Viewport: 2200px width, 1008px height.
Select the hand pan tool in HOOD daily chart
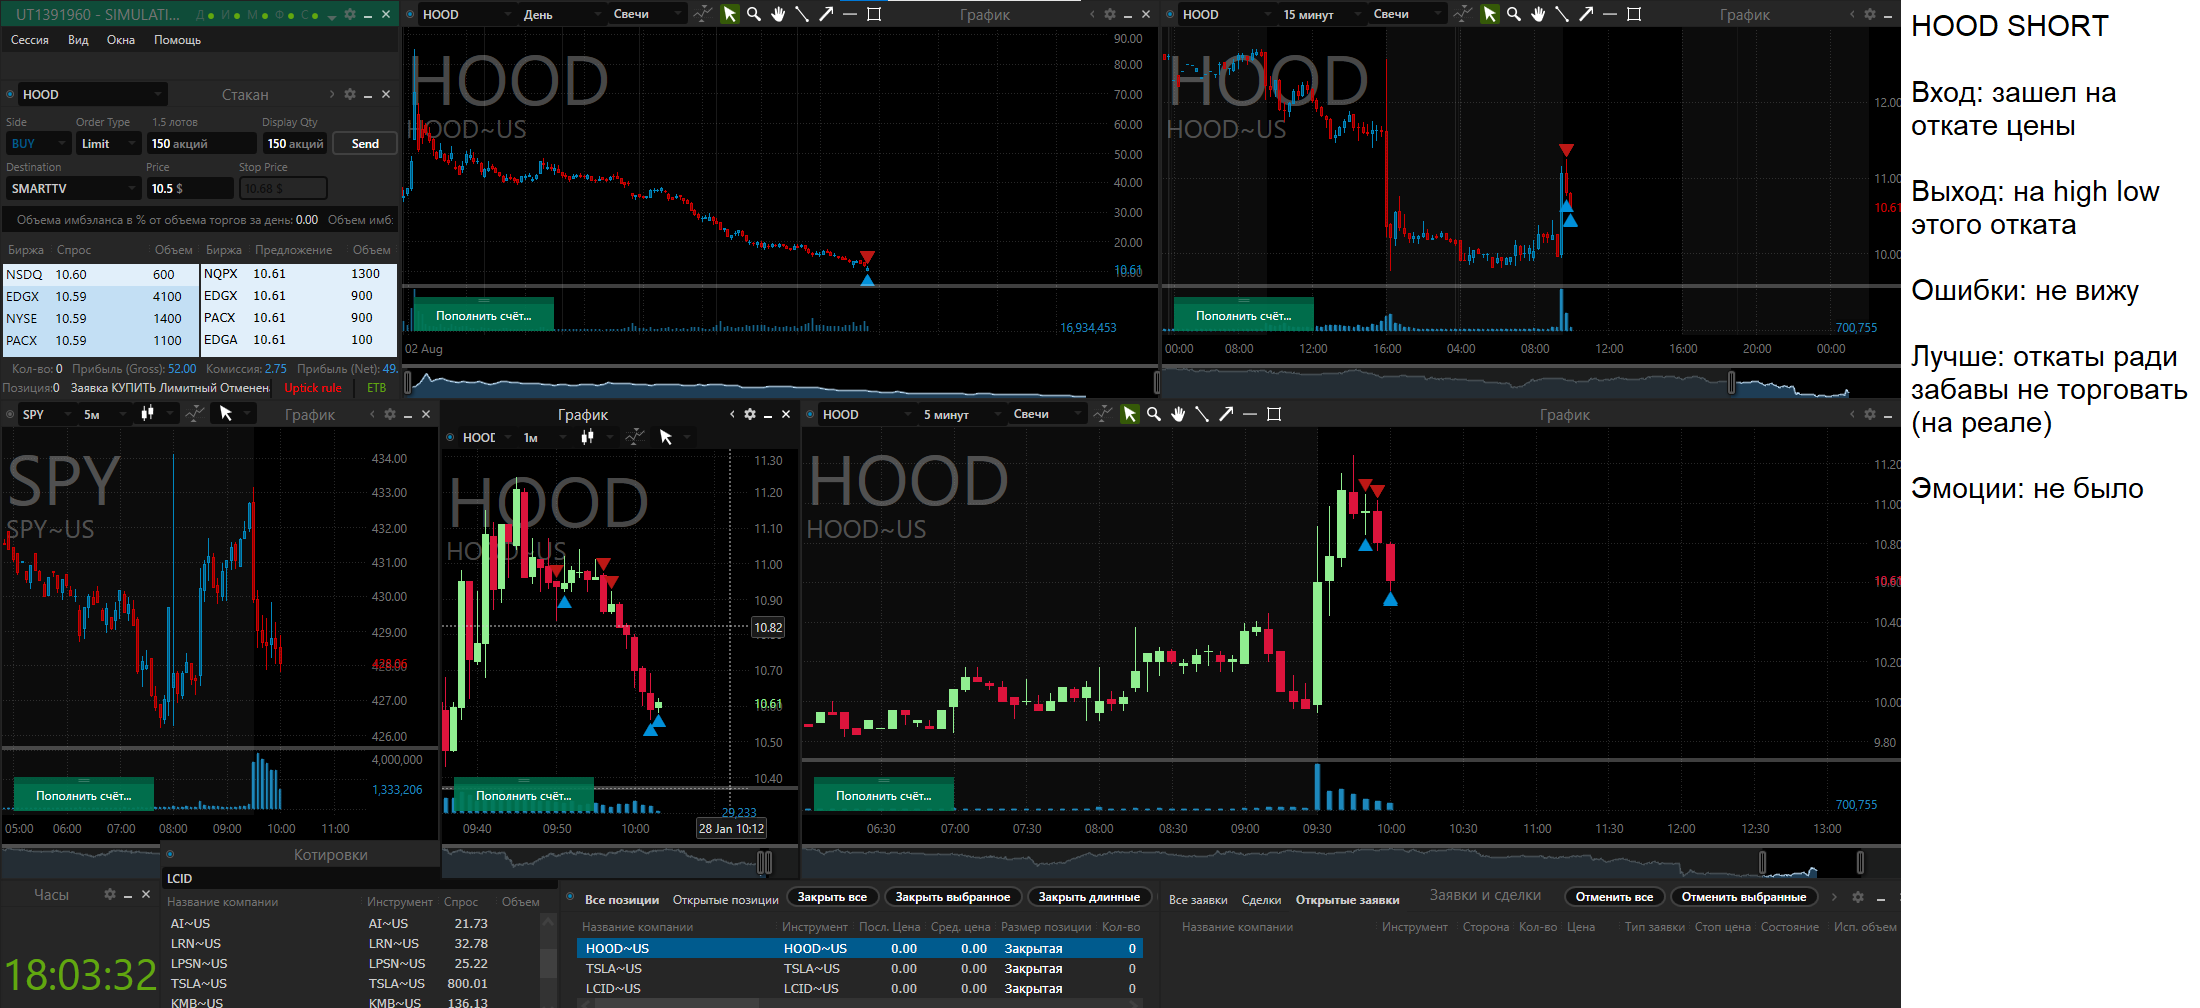tap(778, 14)
